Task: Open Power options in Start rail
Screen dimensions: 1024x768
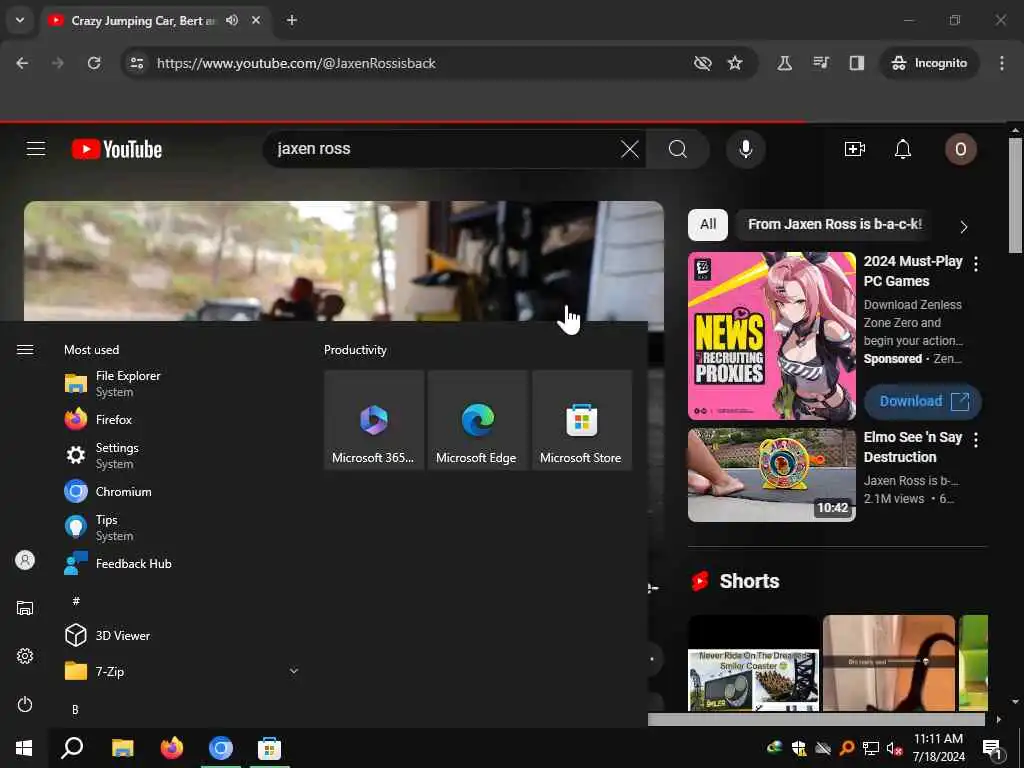Action: point(25,704)
